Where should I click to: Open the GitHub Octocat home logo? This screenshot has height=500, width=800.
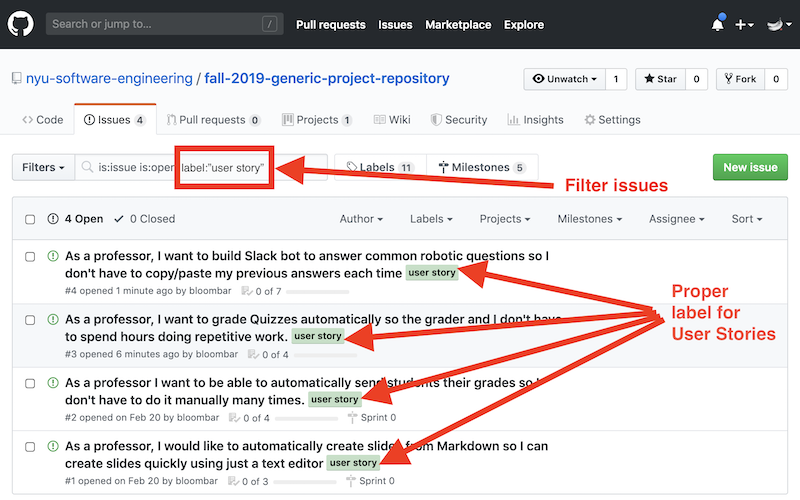pos(20,24)
